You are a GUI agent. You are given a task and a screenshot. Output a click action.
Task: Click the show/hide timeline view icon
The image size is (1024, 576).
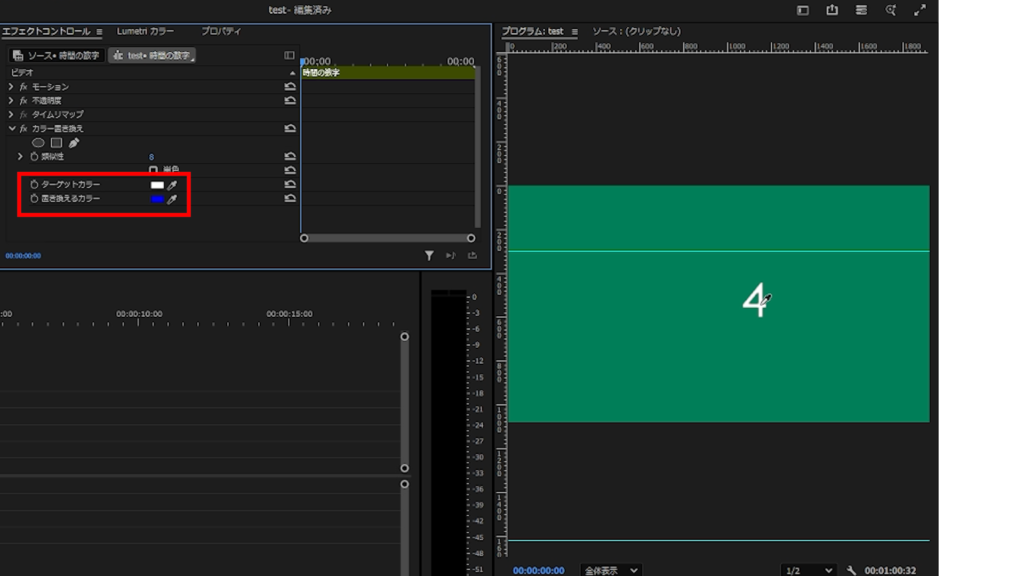[289, 56]
